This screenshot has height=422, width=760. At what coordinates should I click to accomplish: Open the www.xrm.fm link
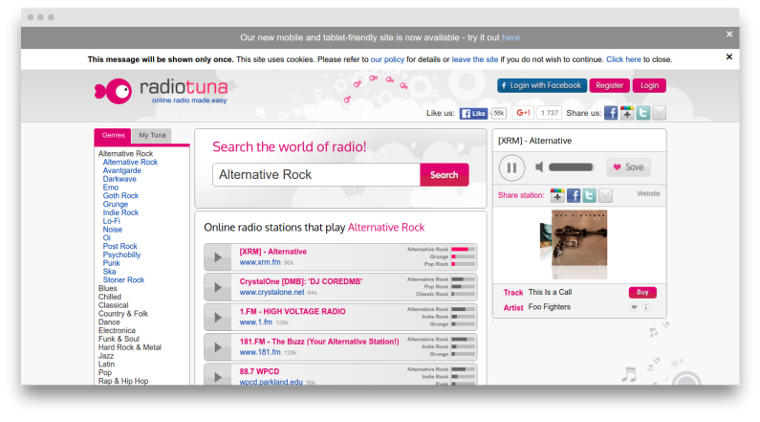[x=260, y=262]
